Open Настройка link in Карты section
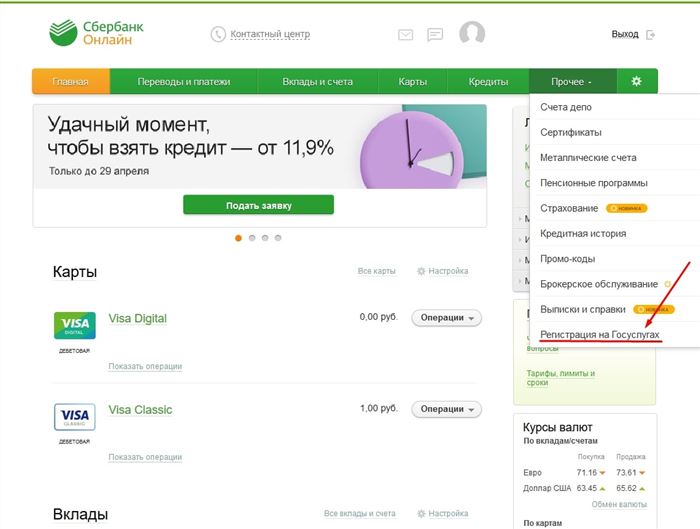This screenshot has width=700, height=529. pos(448,271)
